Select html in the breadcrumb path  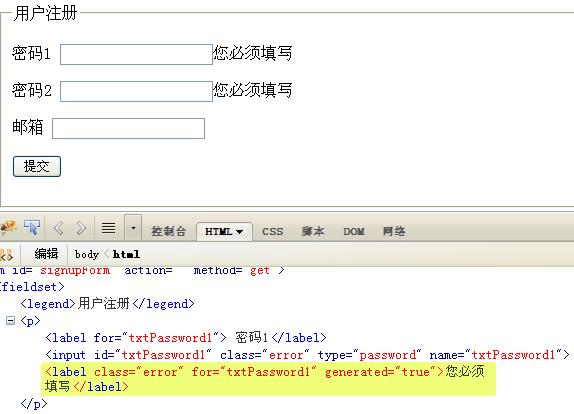[126, 254]
